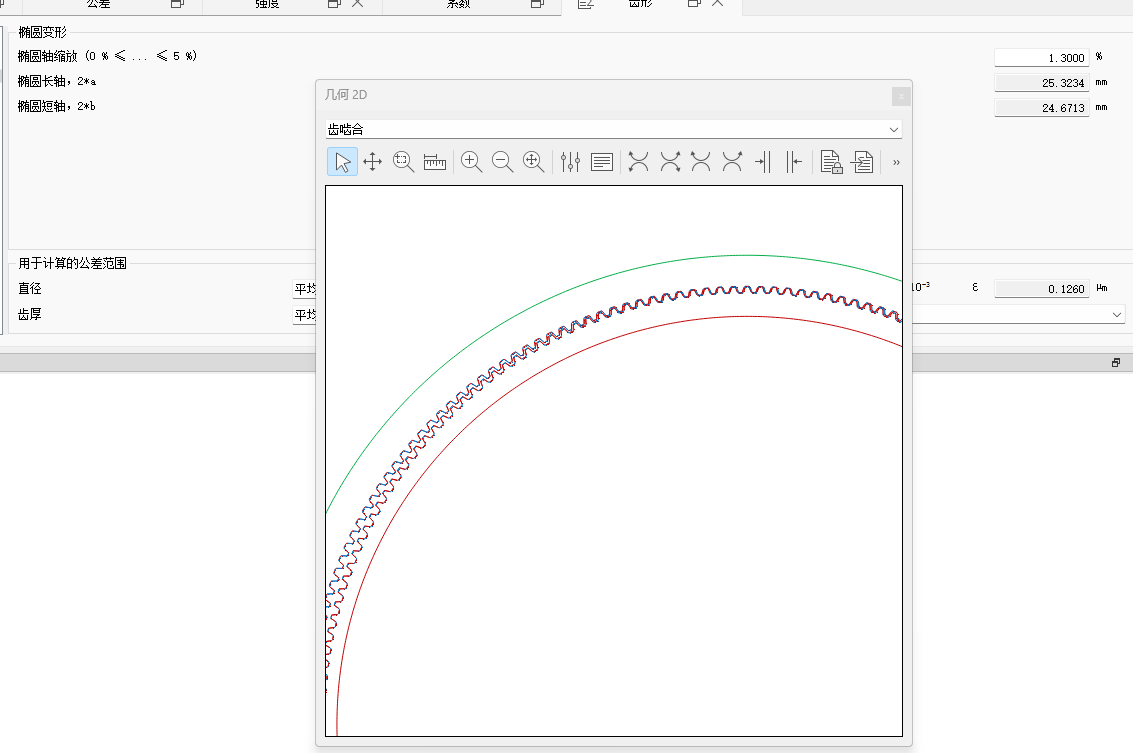Restore the lower panel via float icon
Screen dimensions: 1133x753
[x=1116, y=363]
